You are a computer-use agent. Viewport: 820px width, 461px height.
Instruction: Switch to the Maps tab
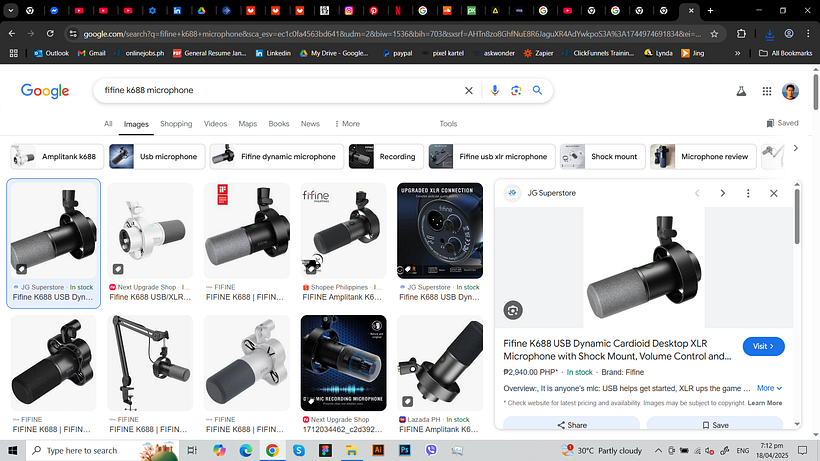247,124
